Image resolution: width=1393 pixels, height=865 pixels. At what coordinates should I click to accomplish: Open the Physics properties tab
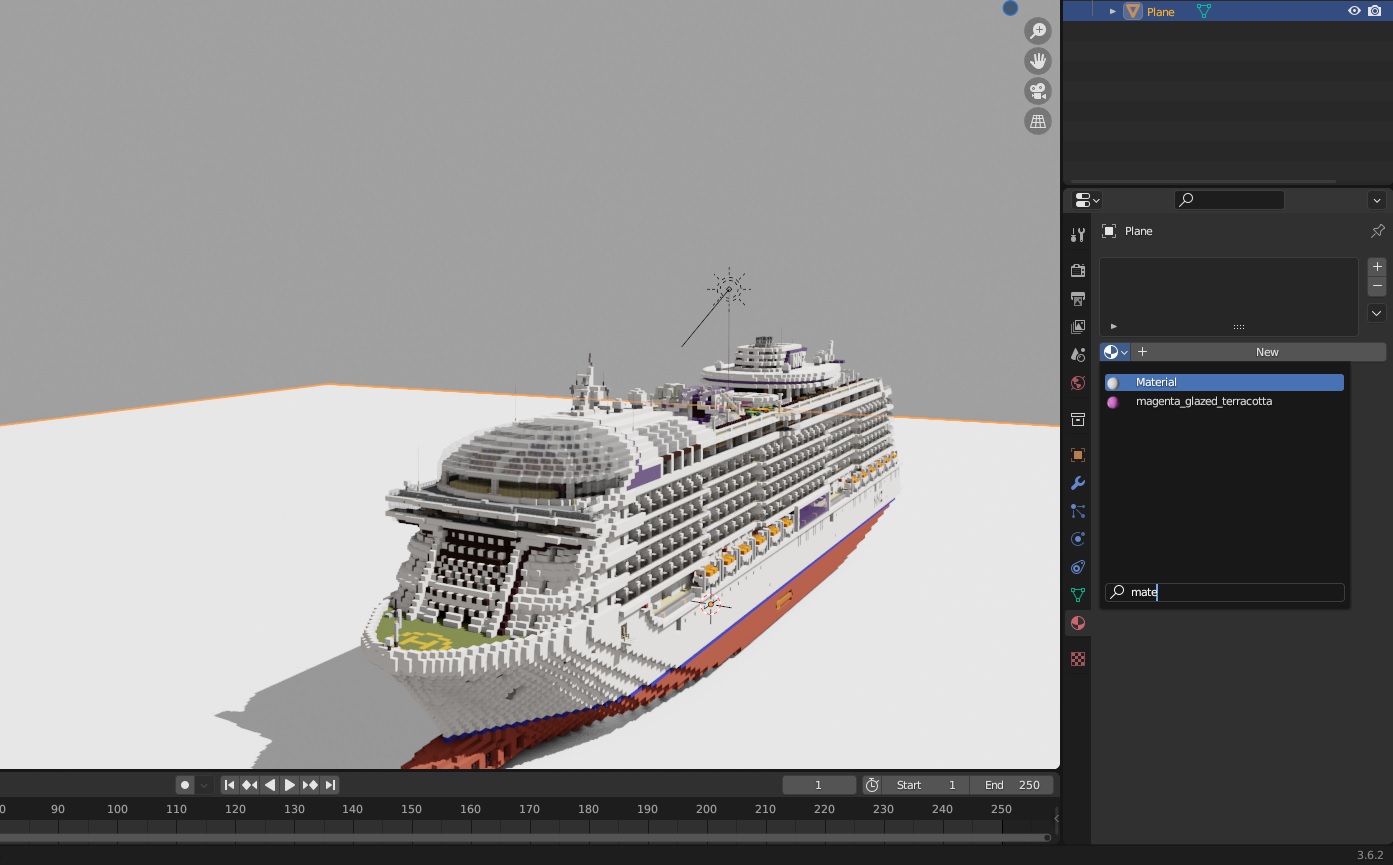[x=1077, y=539]
